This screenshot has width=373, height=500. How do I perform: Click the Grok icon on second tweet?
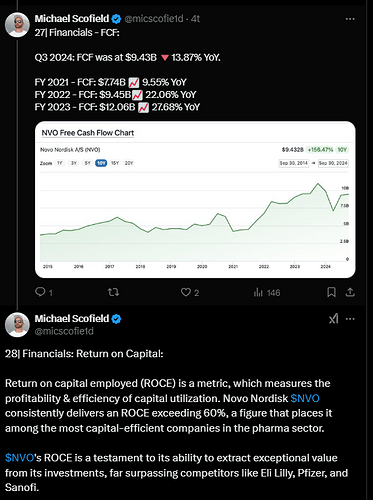334,319
